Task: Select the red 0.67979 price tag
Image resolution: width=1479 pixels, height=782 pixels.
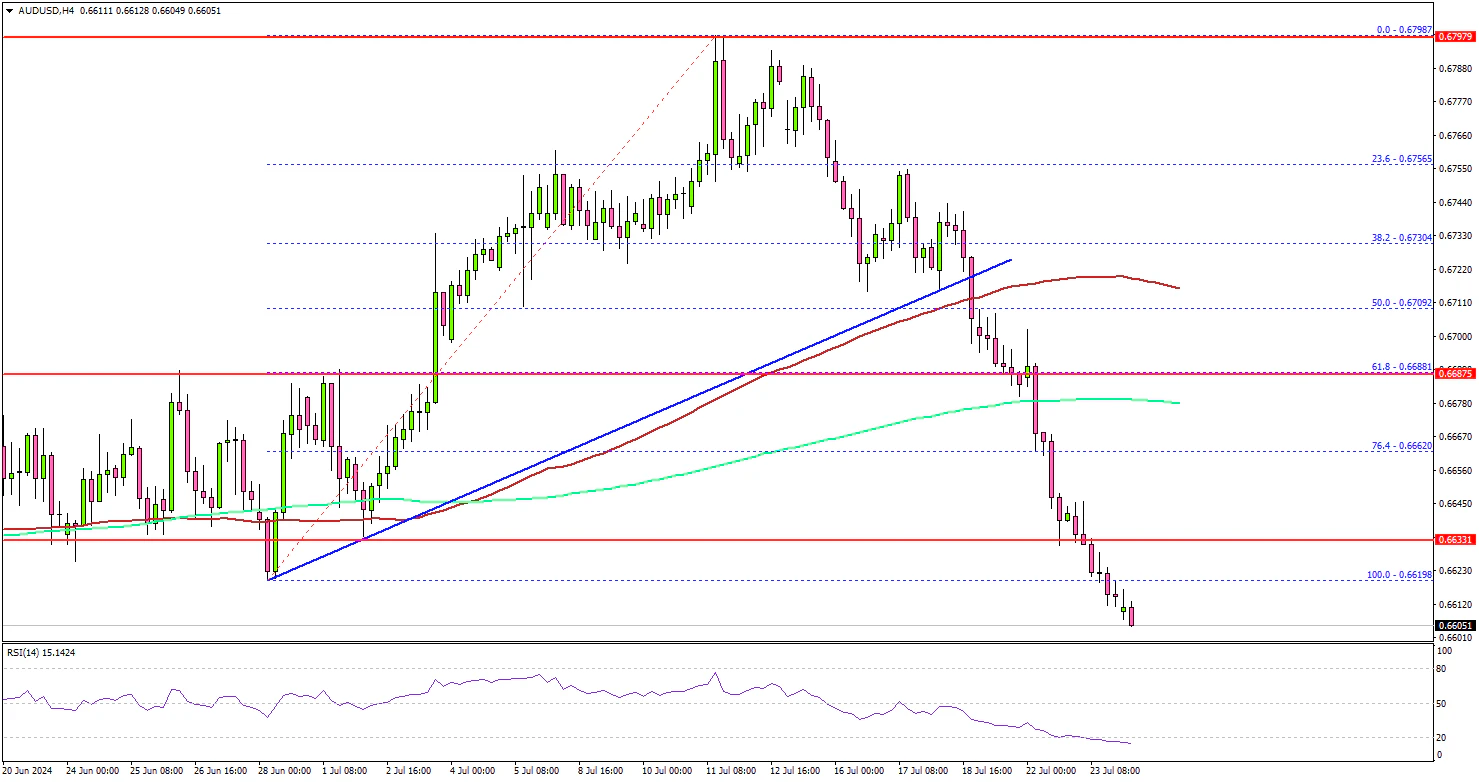Action: (1454, 37)
